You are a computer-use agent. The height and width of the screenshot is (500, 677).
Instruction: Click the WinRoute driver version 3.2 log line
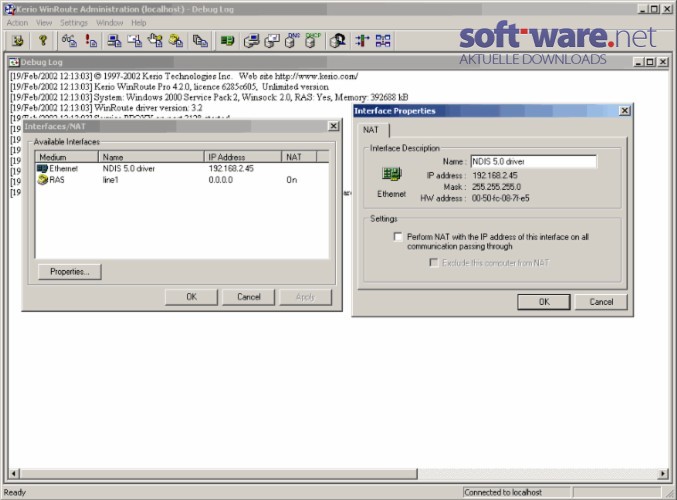point(106,108)
